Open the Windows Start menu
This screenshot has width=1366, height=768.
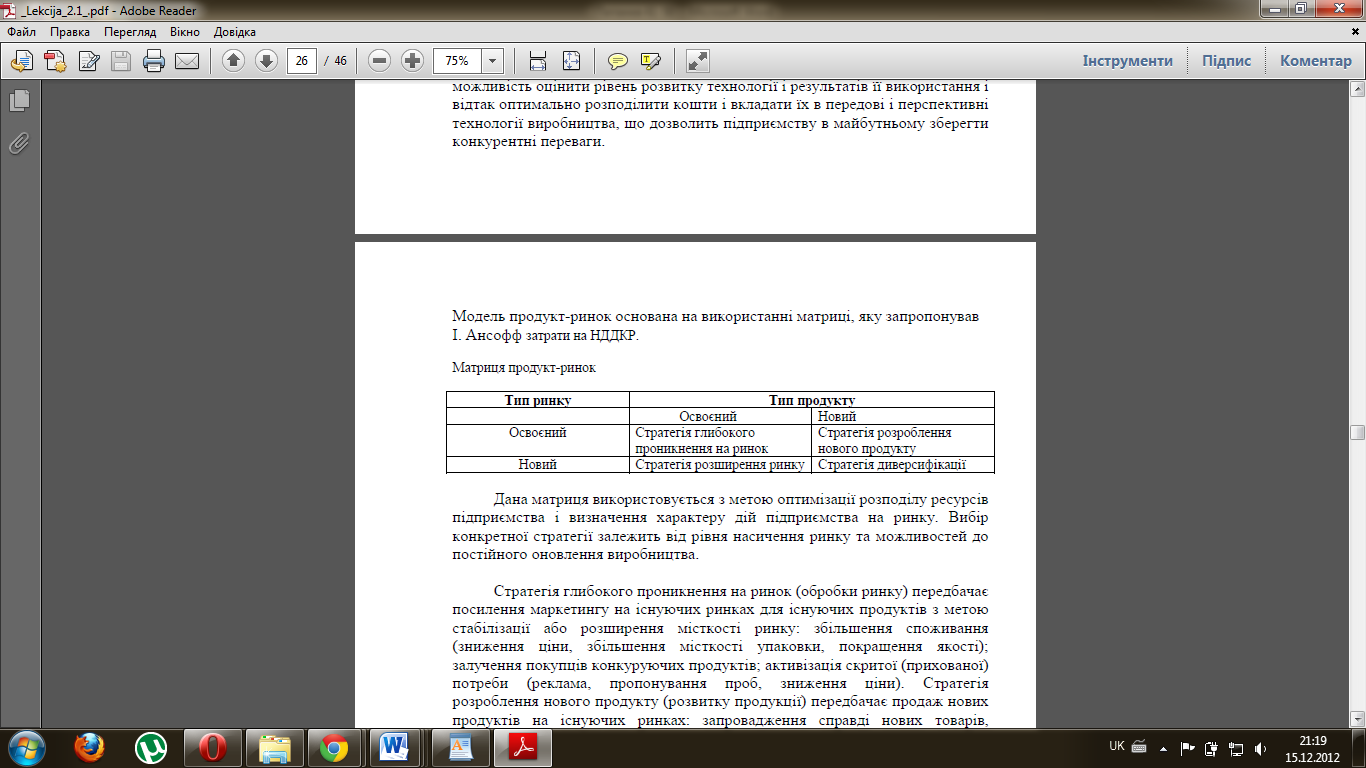point(27,747)
